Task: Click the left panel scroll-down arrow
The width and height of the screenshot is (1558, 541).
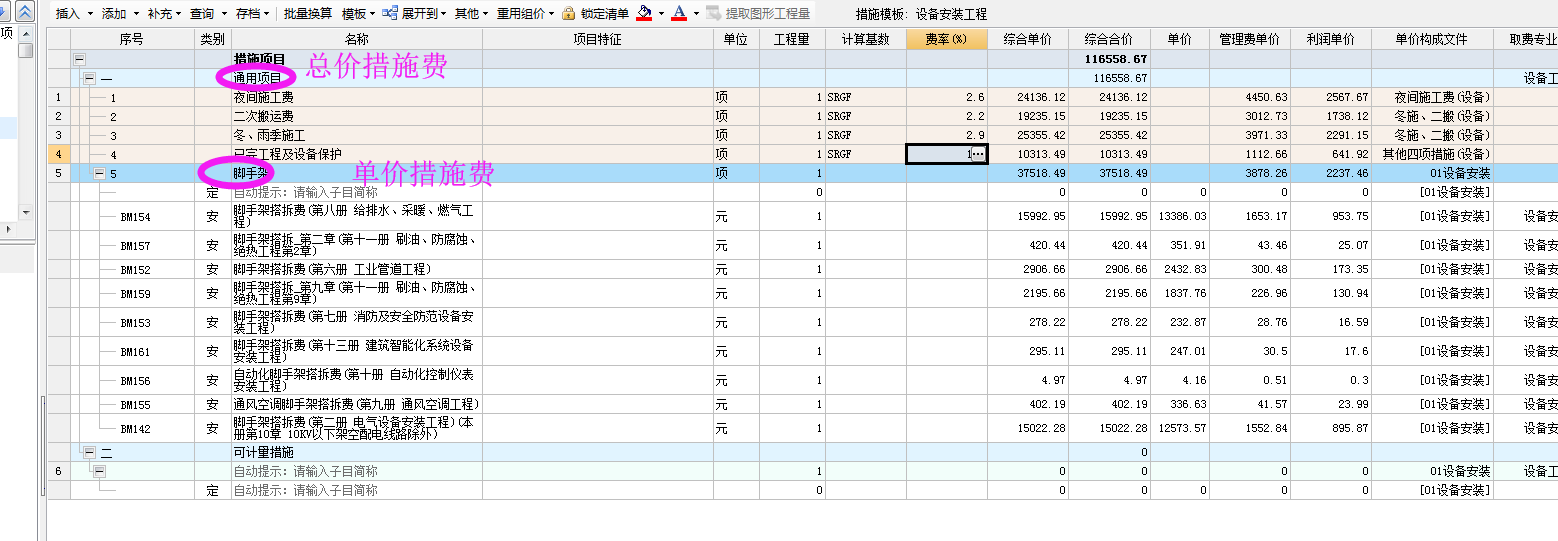Action: click(26, 212)
